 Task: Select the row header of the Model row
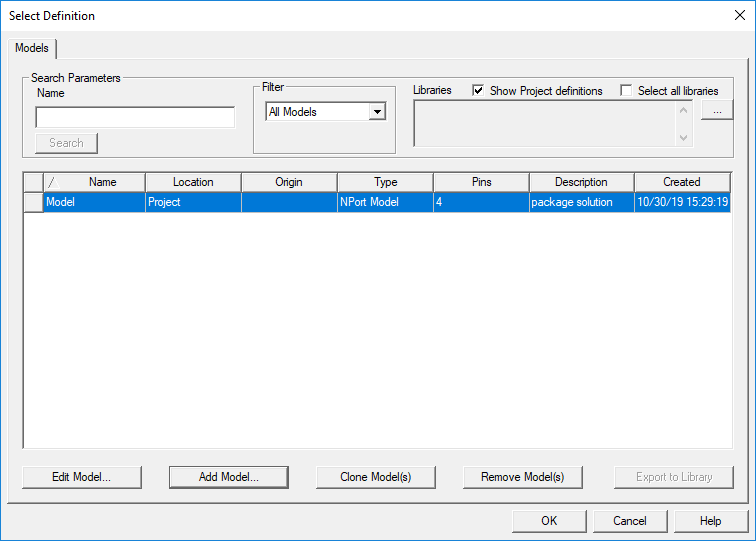click(x=33, y=202)
